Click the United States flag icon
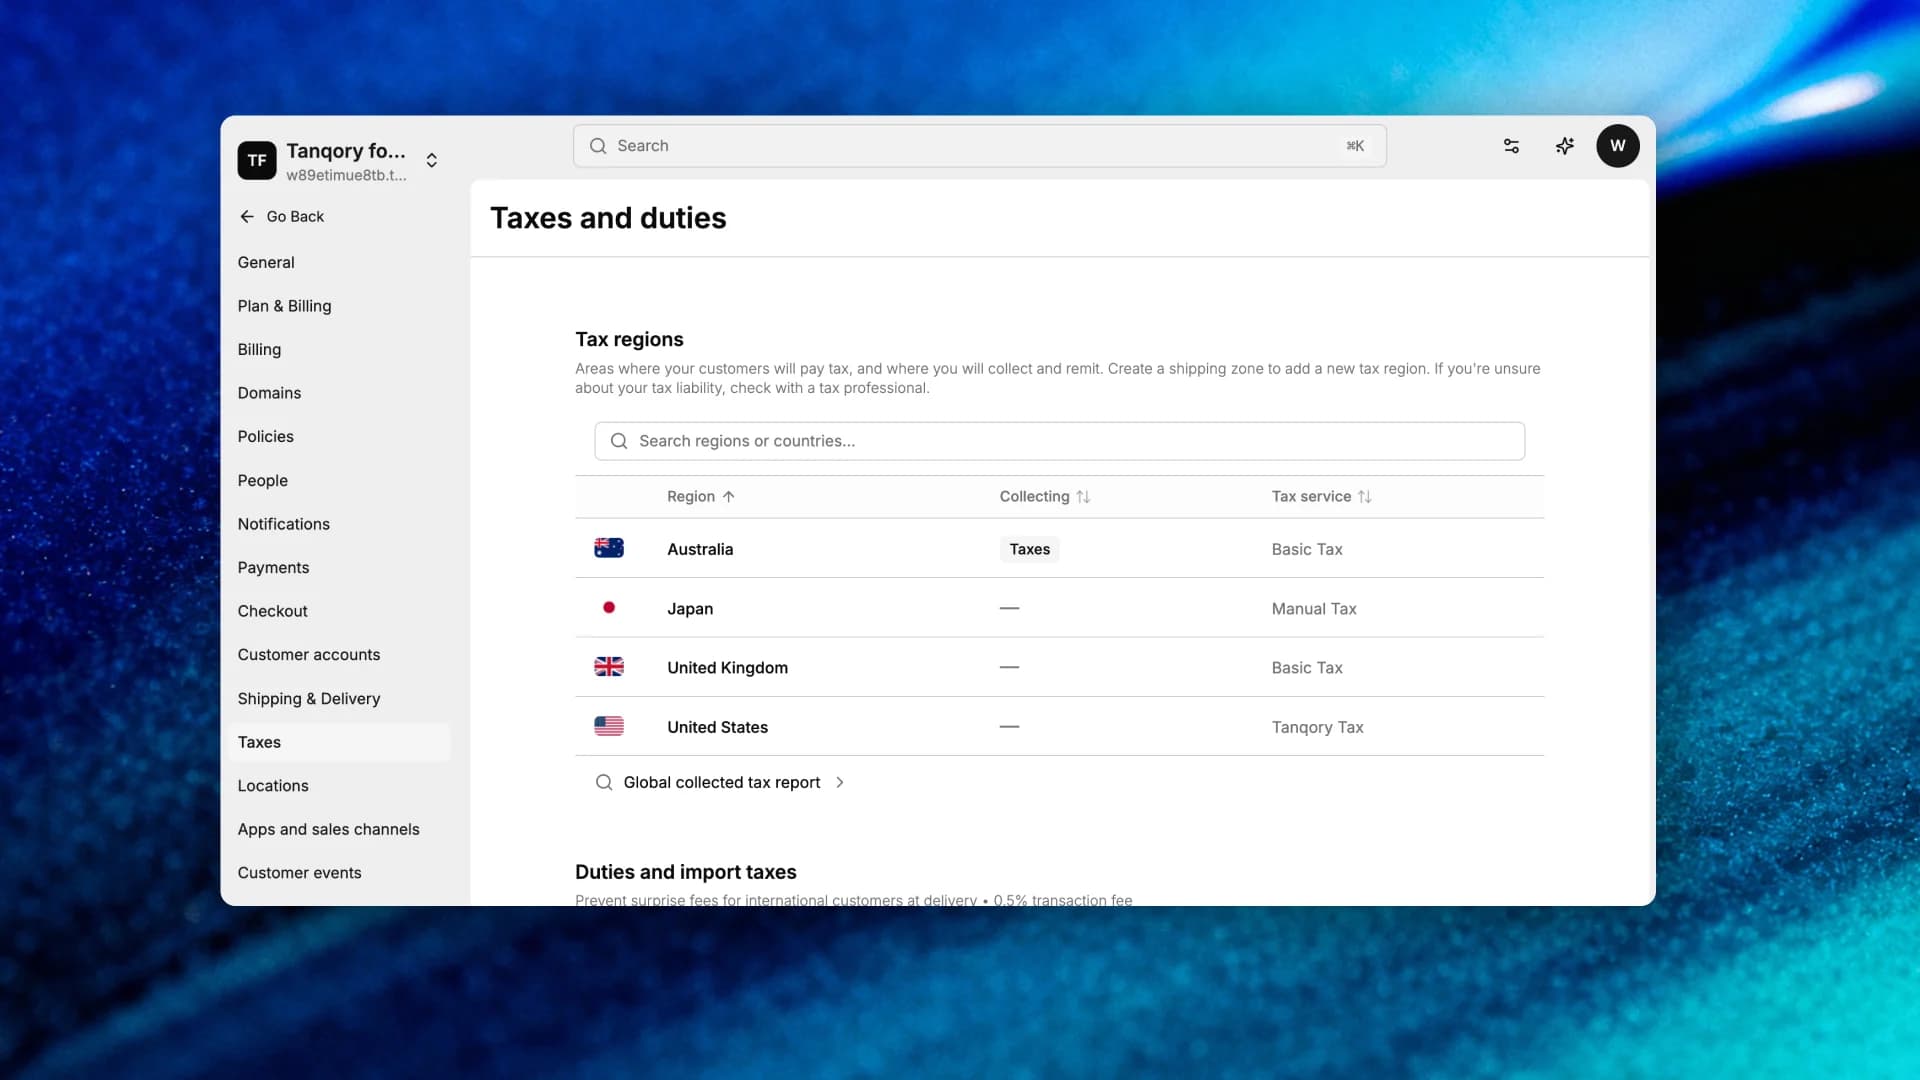This screenshot has height=1080, width=1920. pyautogui.click(x=609, y=726)
